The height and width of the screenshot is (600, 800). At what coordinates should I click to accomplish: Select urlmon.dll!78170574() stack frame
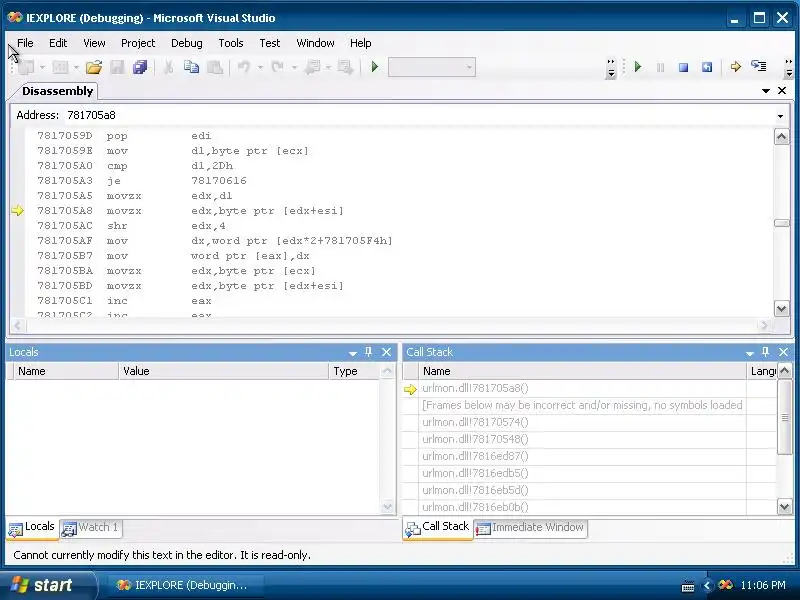(475, 422)
